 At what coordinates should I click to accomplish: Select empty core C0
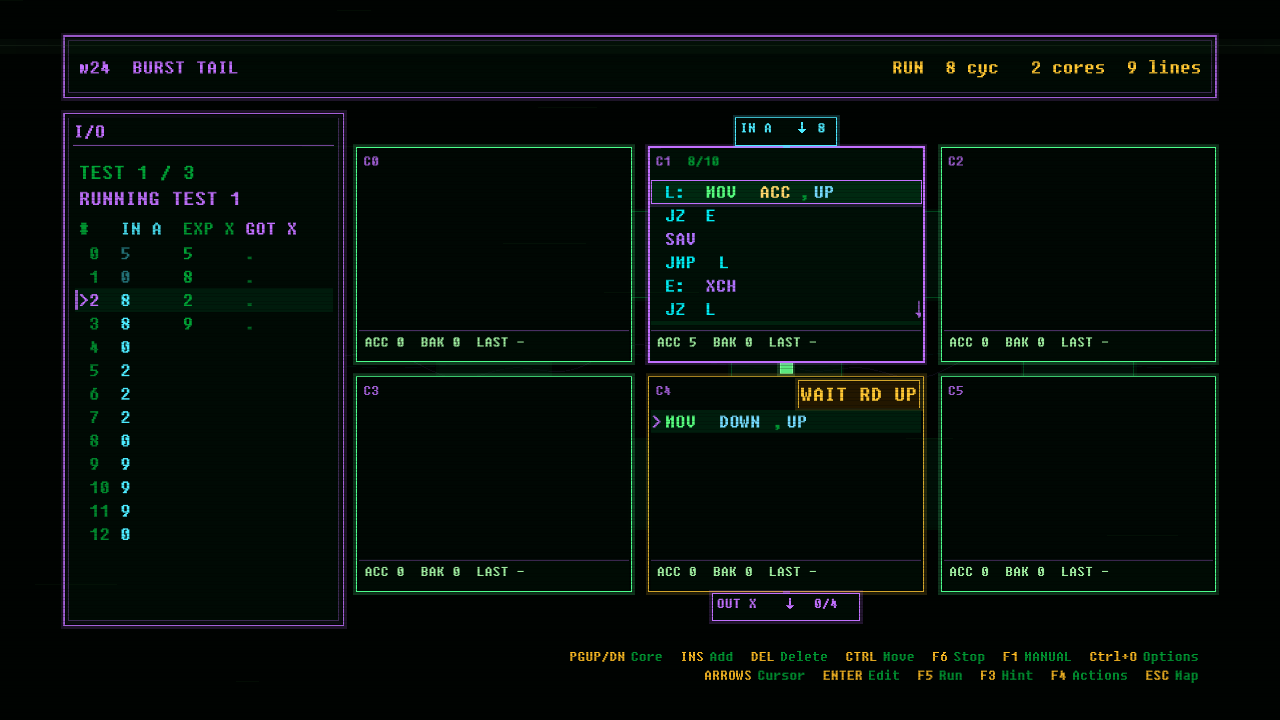tap(494, 254)
